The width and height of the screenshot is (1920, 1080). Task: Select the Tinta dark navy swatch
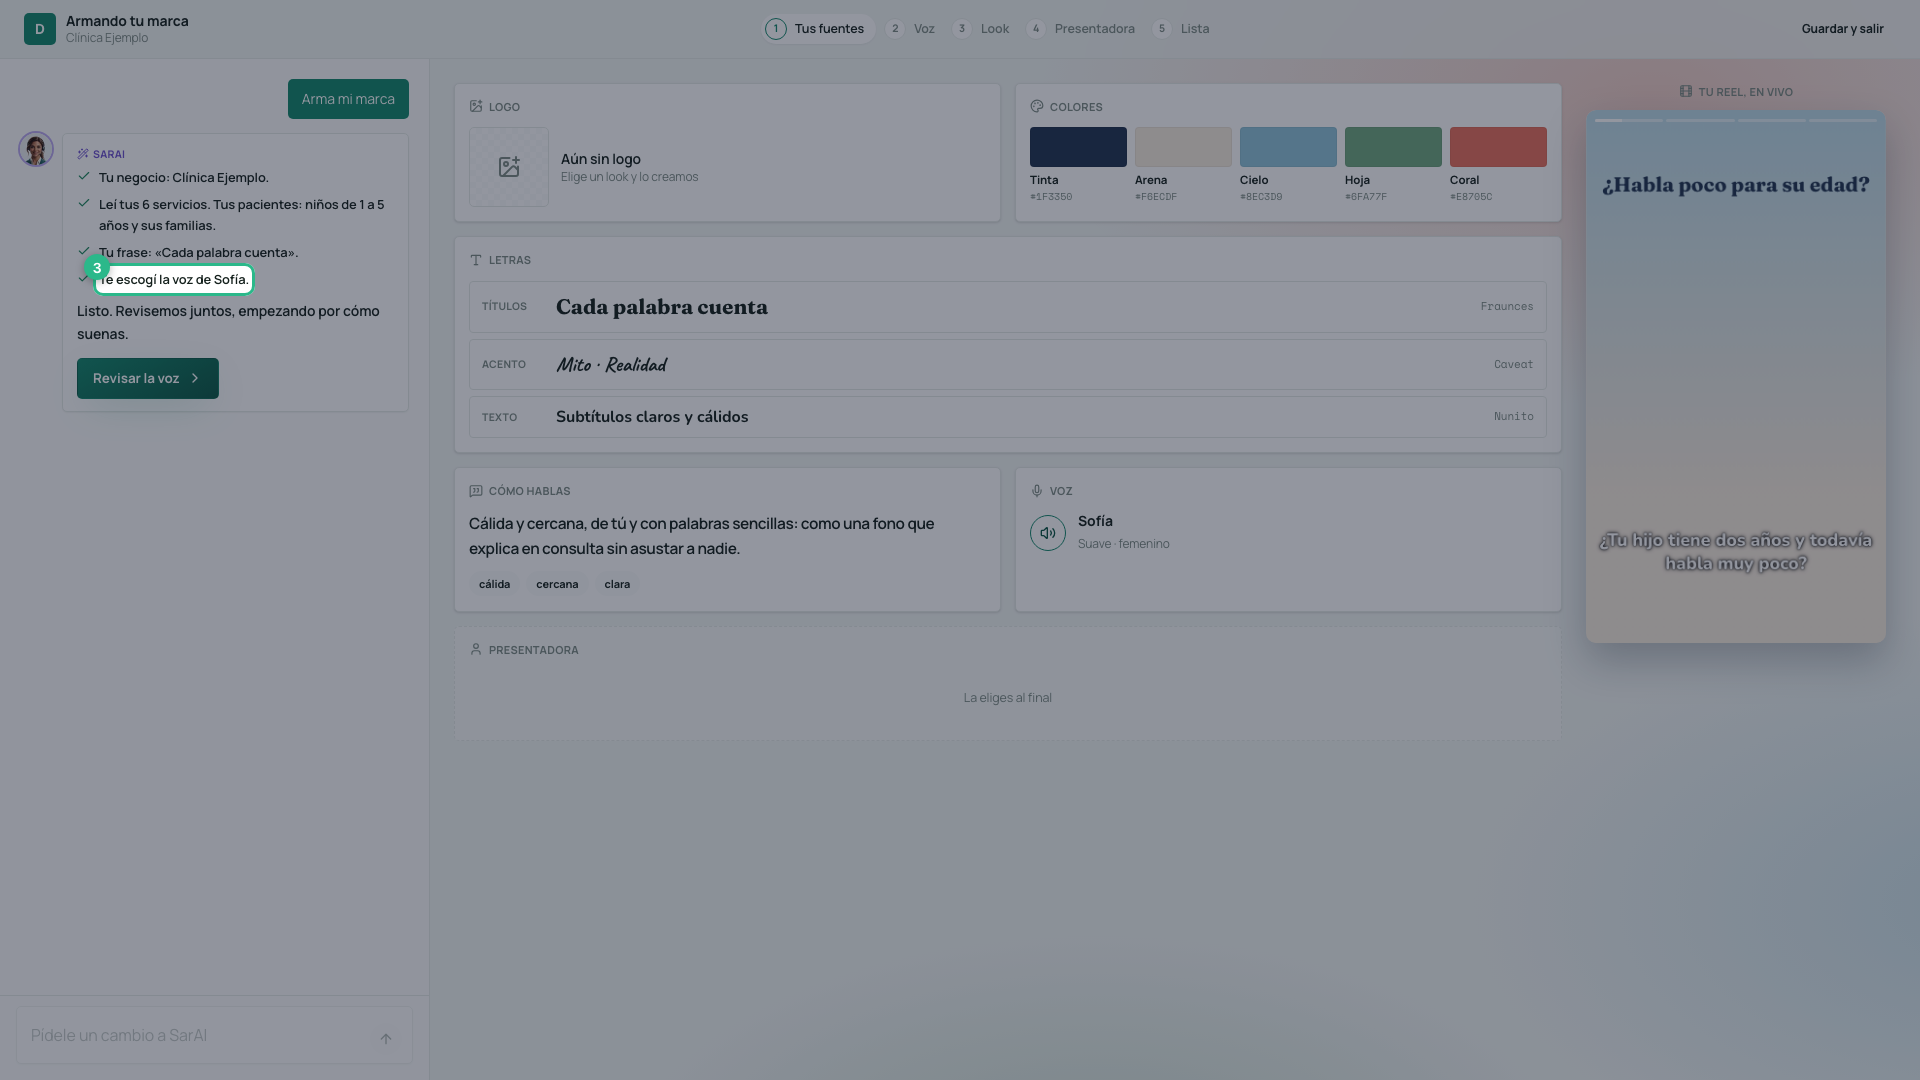click(x=1078, y=147)
